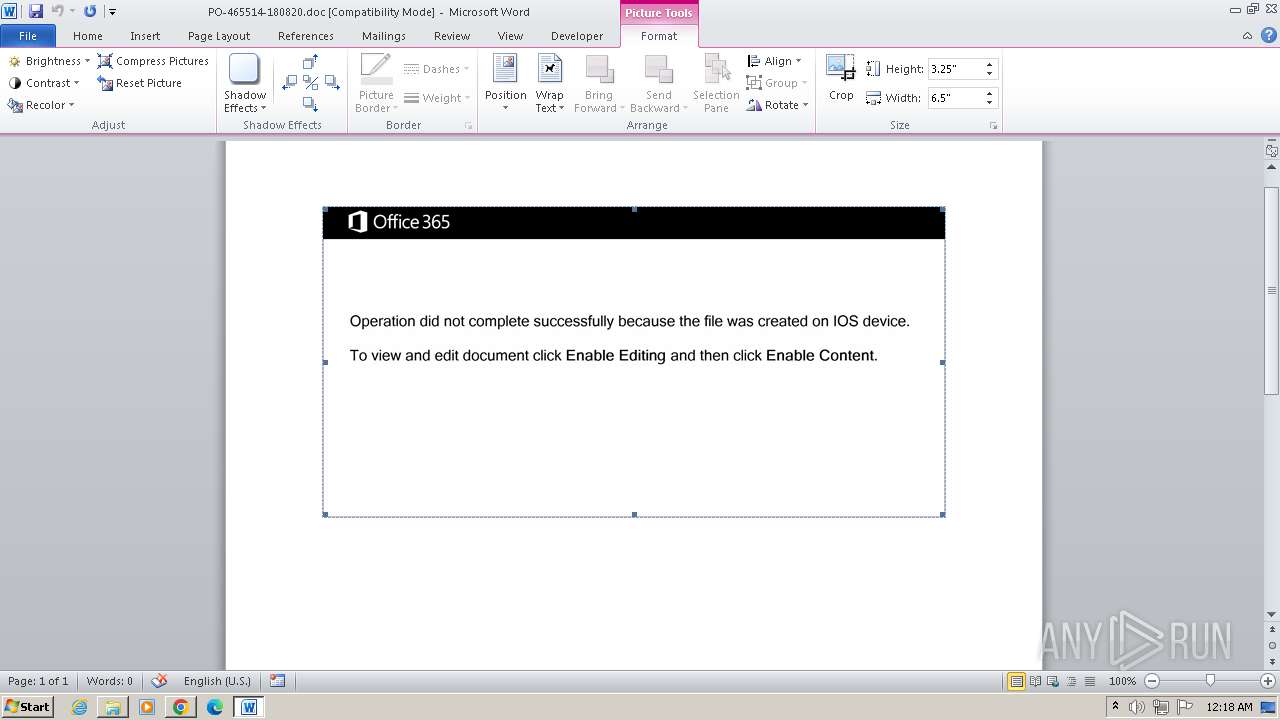Save the document from Quick Access Toolbar
The width and height of the screenshot is (1280, 720).
pos(36,11)
